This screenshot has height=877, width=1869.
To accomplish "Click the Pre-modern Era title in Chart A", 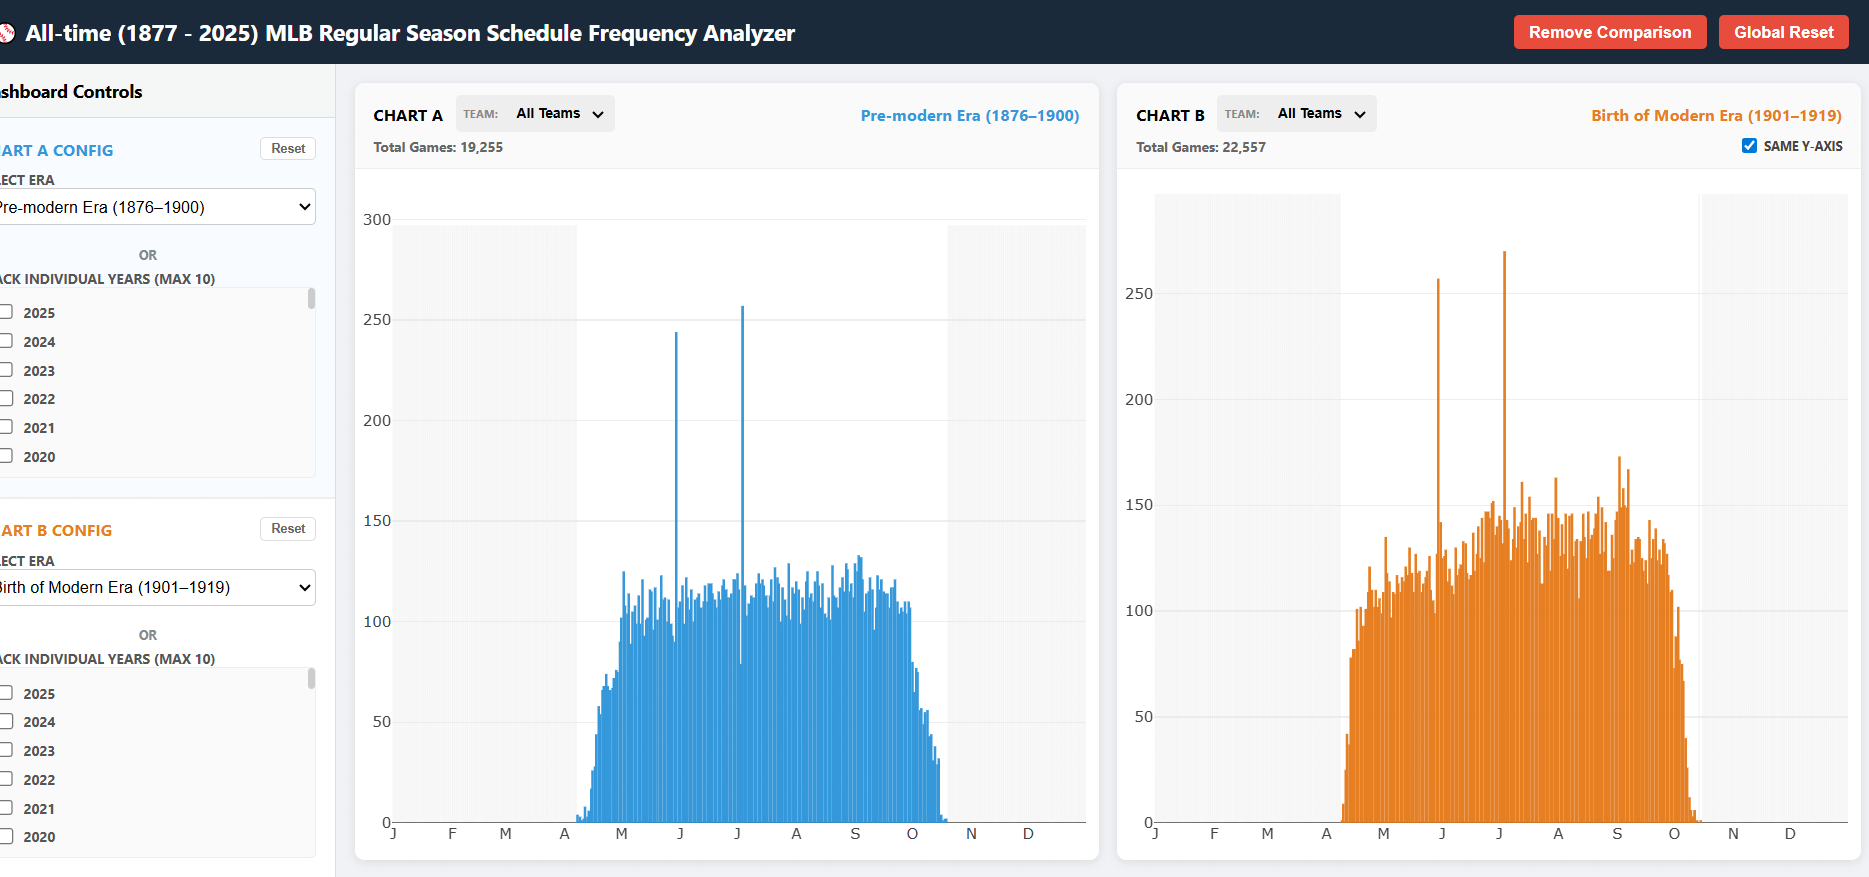I will click(969, 116).
